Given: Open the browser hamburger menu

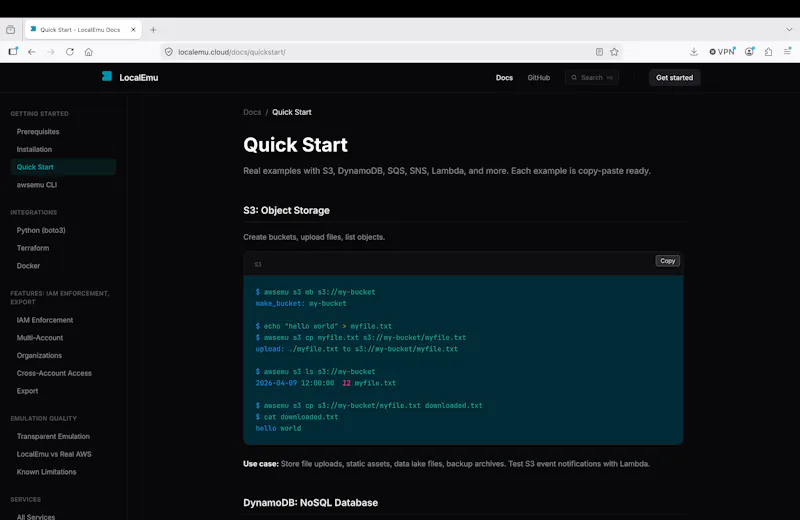Looking at the screenshot, I should coord(787,52).
